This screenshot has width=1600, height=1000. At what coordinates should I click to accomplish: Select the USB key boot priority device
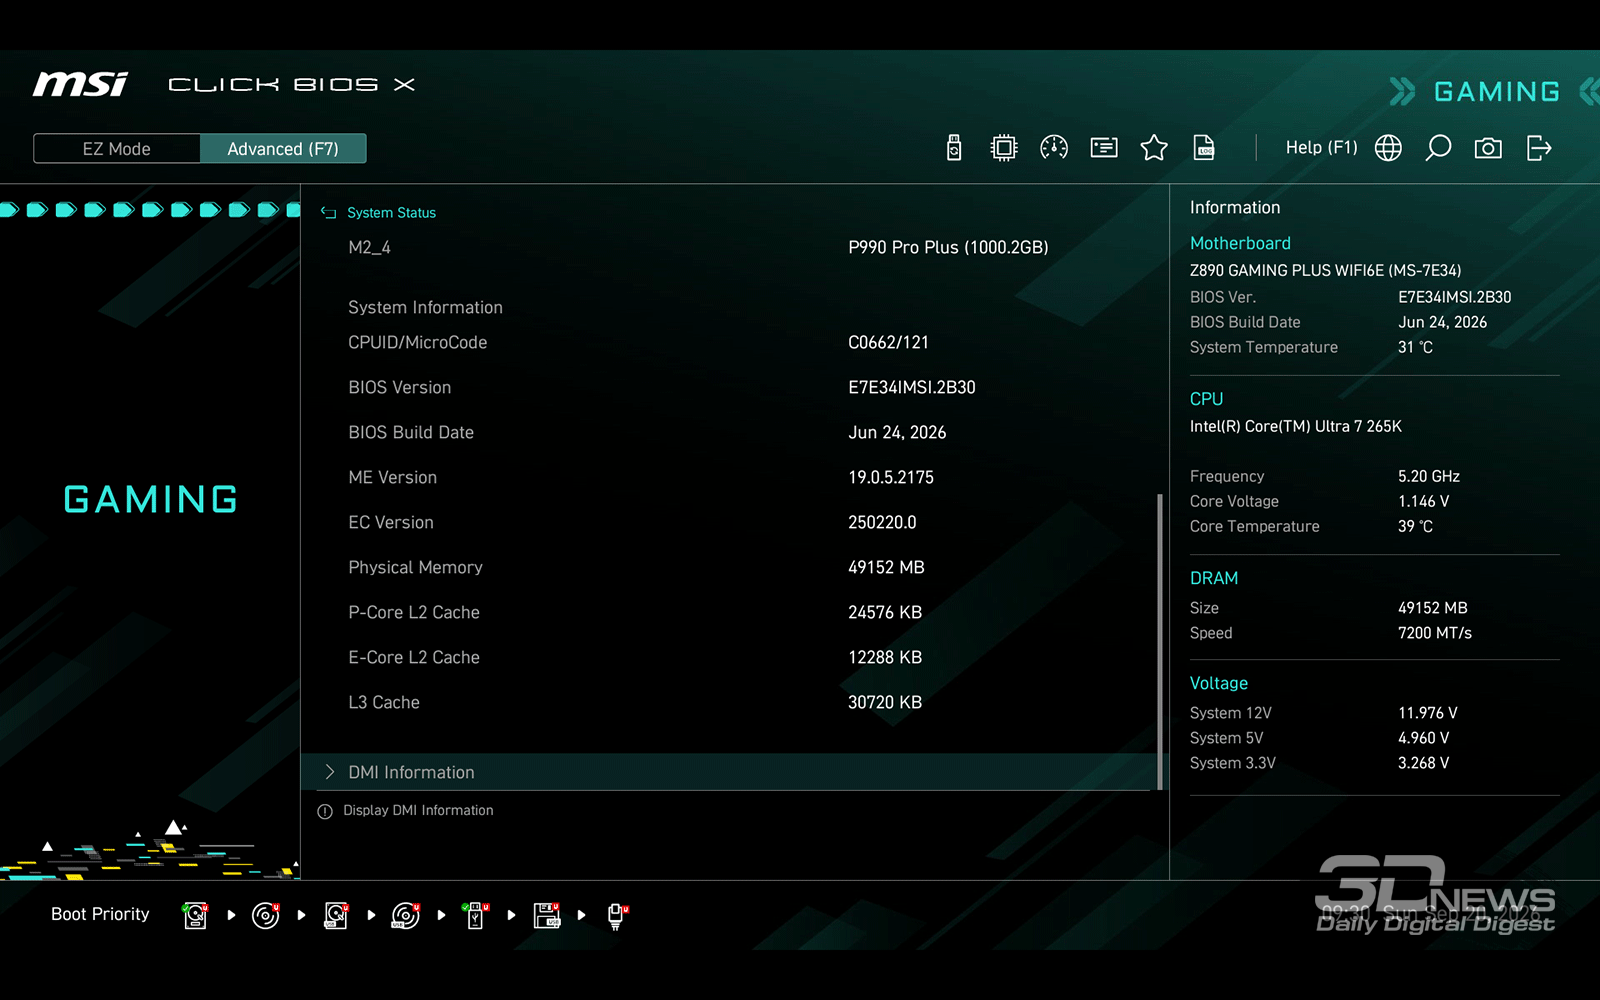pyautogui.click(x=476, y=915)
